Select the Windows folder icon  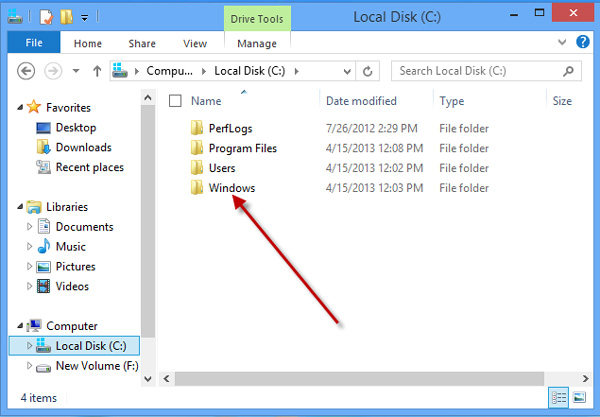(x=197, y=187)
